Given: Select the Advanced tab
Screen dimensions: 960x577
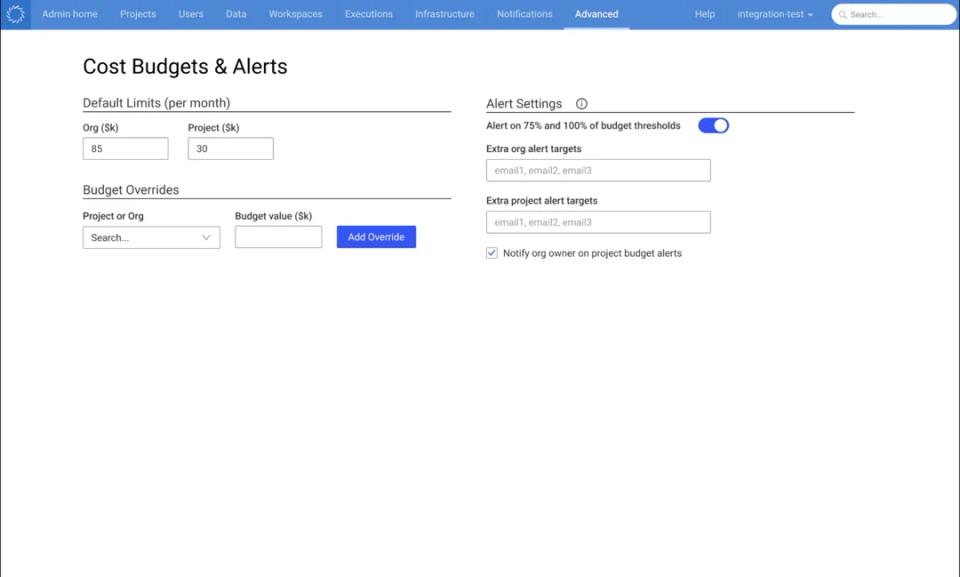Looking at the screenshot, I should coord(596,14).
